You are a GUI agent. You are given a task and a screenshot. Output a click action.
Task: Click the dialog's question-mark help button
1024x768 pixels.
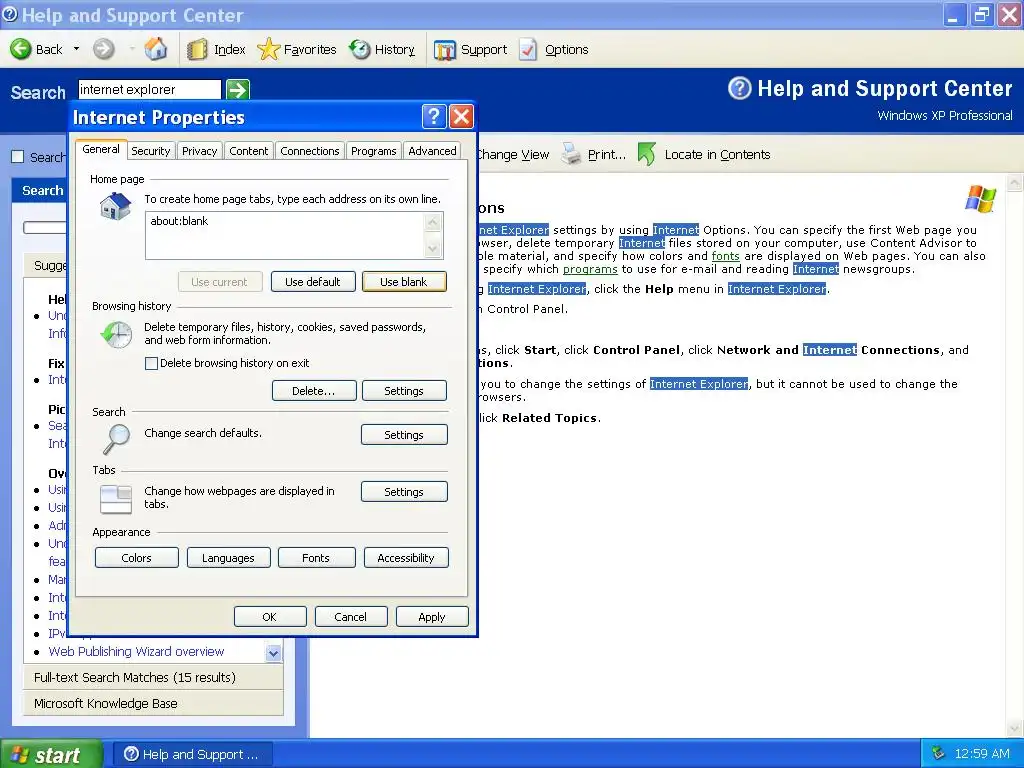(x=434, y=117)
